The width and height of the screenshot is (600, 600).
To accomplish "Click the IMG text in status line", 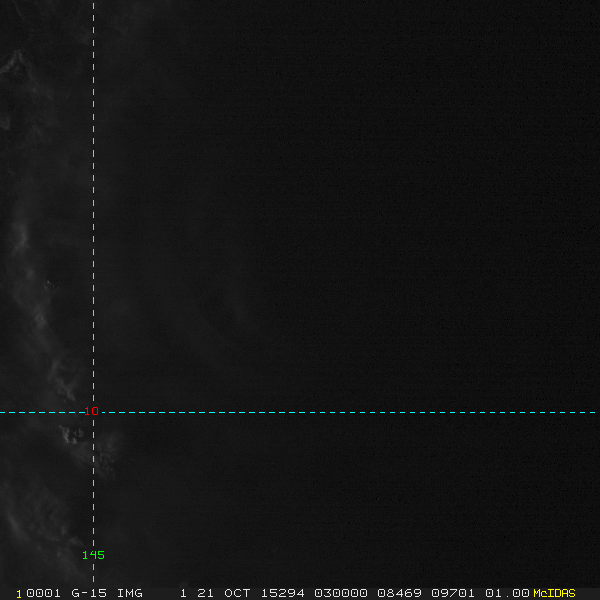I will coord(129,593).
